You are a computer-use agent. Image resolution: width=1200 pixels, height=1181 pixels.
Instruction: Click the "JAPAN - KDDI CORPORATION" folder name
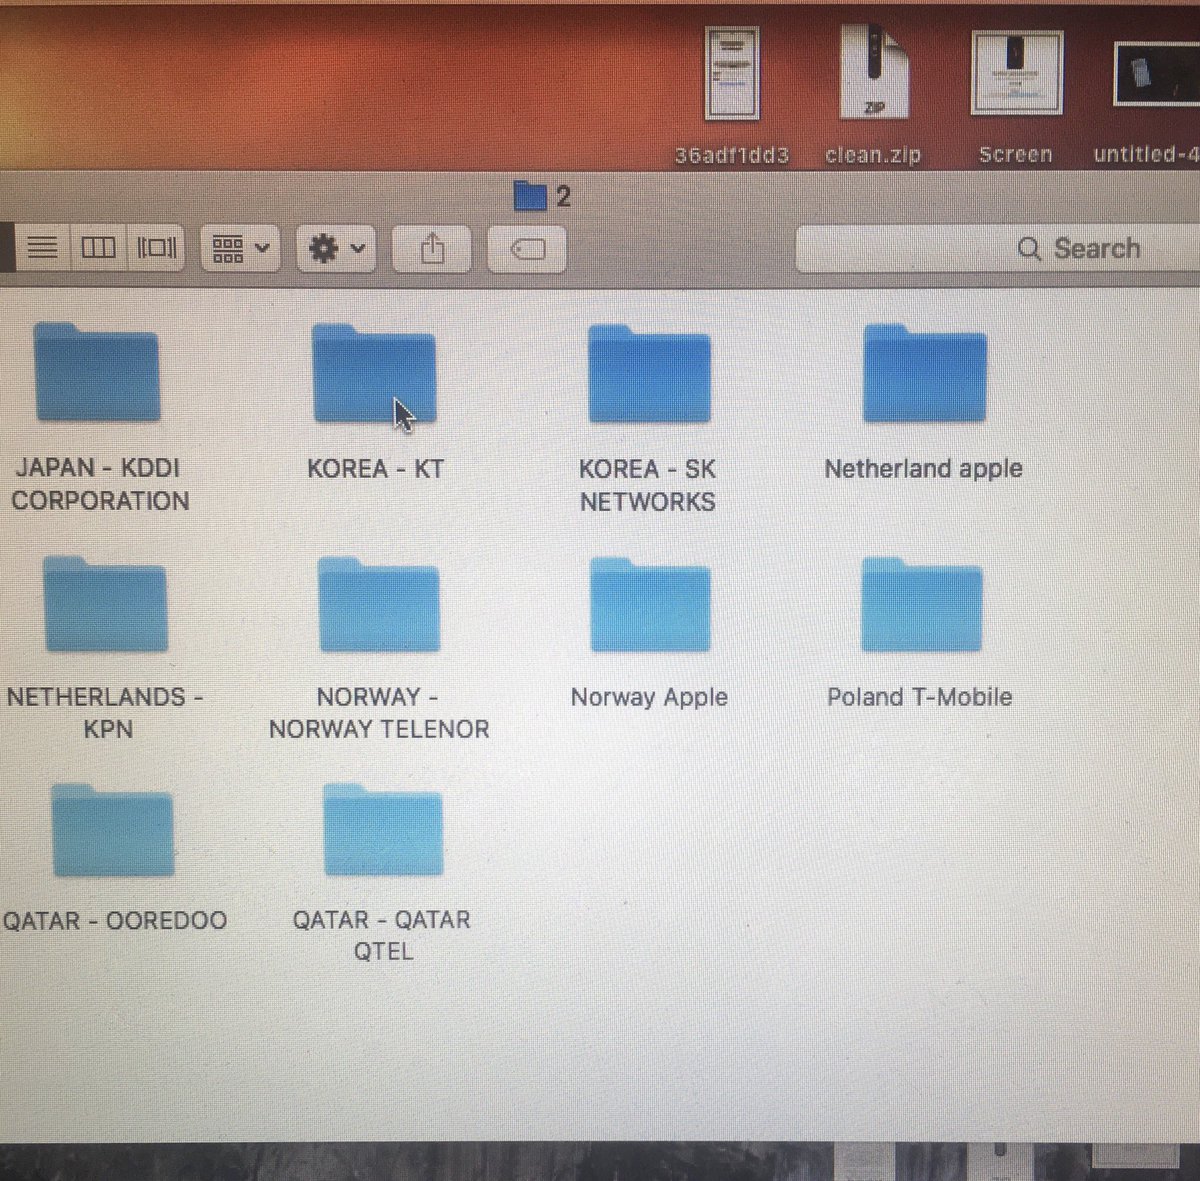tap(99, 484)
